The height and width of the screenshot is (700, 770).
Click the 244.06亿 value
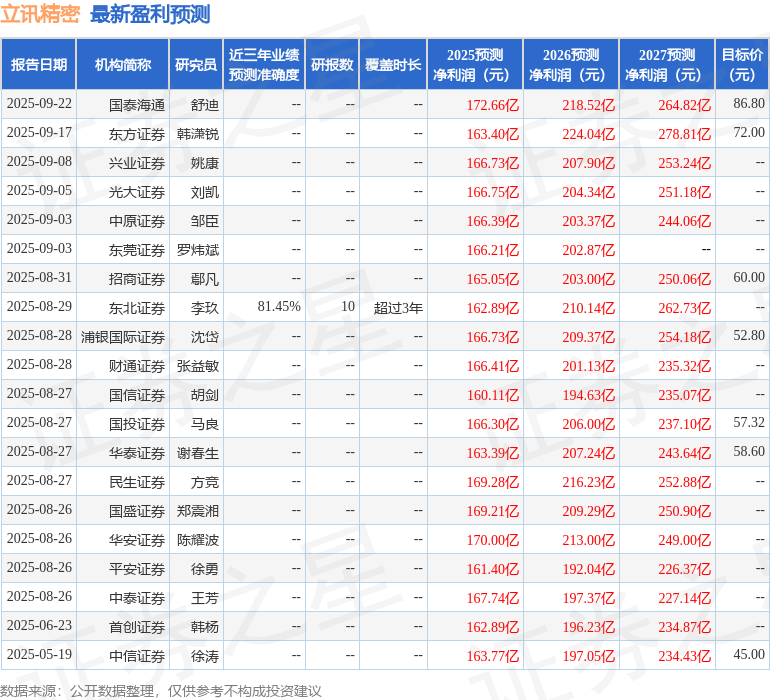pos(685,221)
